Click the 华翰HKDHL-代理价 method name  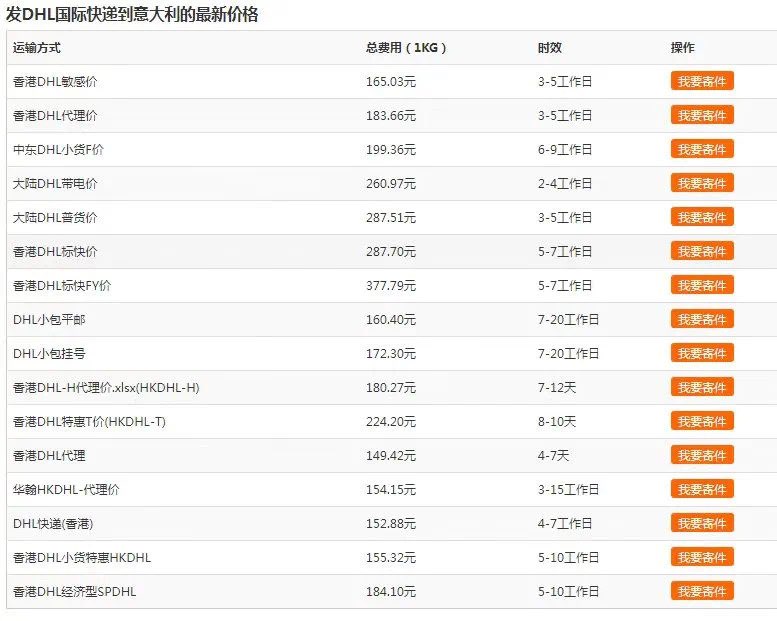66,490
